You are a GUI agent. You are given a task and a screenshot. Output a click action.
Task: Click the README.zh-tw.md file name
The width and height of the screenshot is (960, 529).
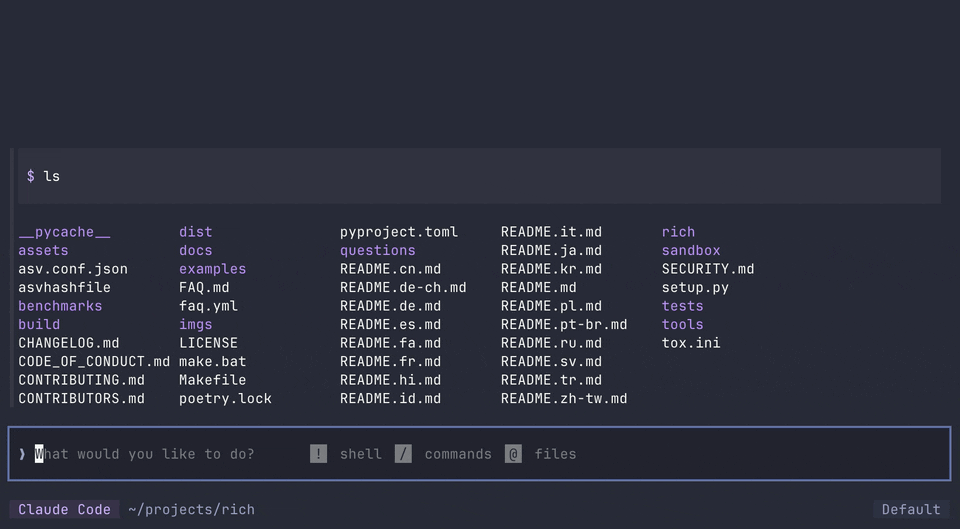pyautogui.click(x=564, y=398)
